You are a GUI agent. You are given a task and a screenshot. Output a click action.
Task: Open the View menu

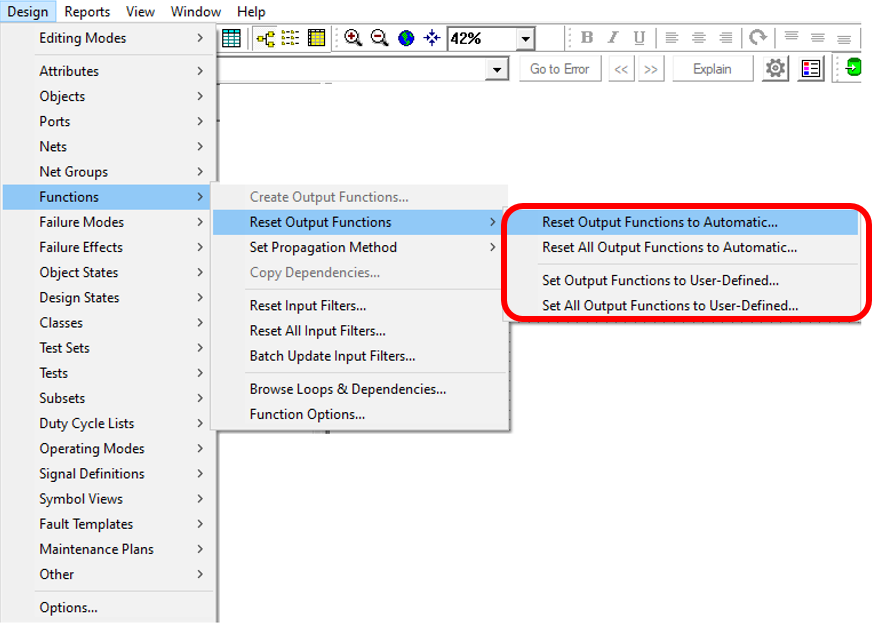140,11
